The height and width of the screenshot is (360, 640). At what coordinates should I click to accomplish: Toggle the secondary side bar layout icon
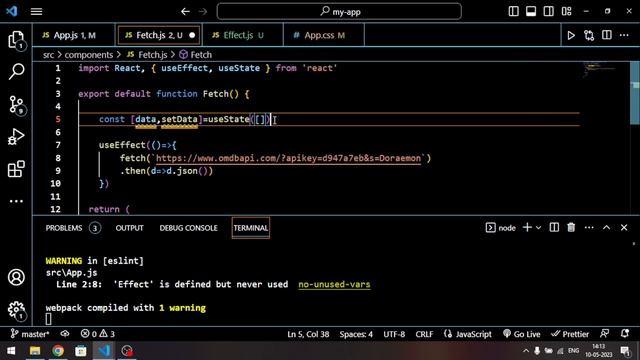click(549, 11)
